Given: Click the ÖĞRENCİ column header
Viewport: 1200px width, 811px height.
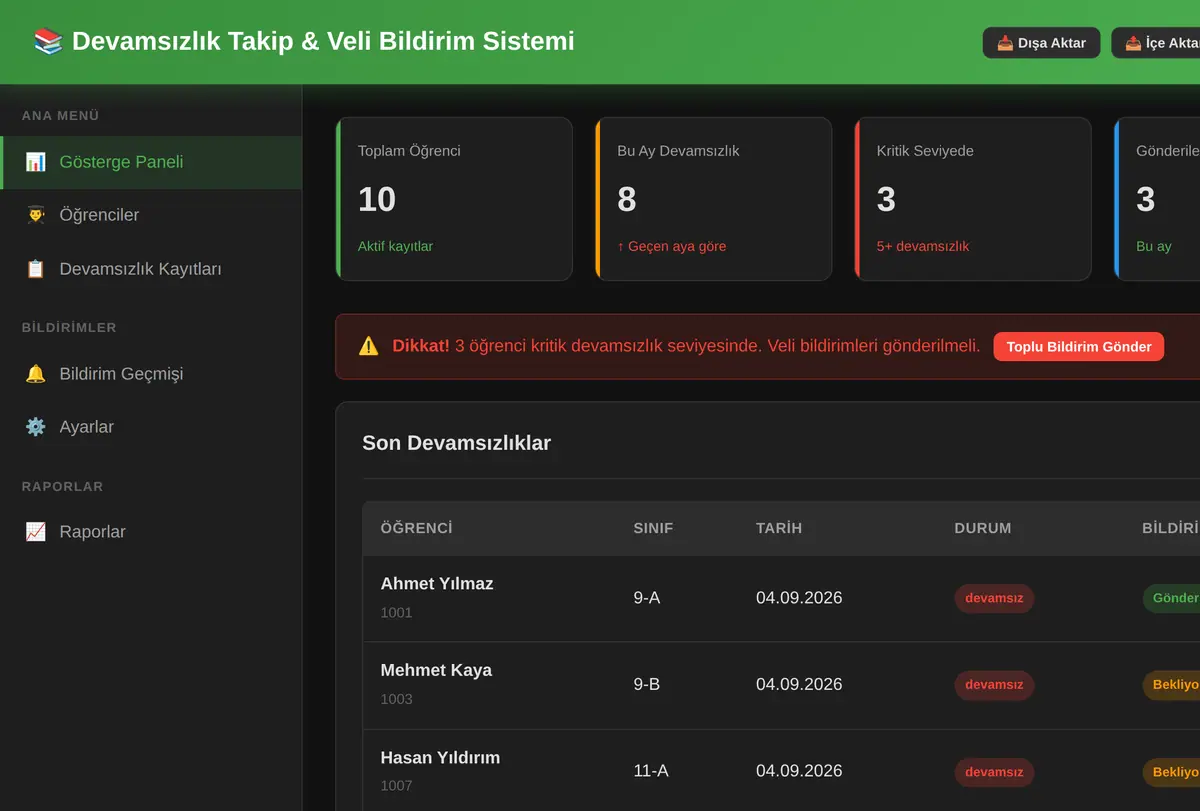Looking at the screenshot, I should point(417,528).
